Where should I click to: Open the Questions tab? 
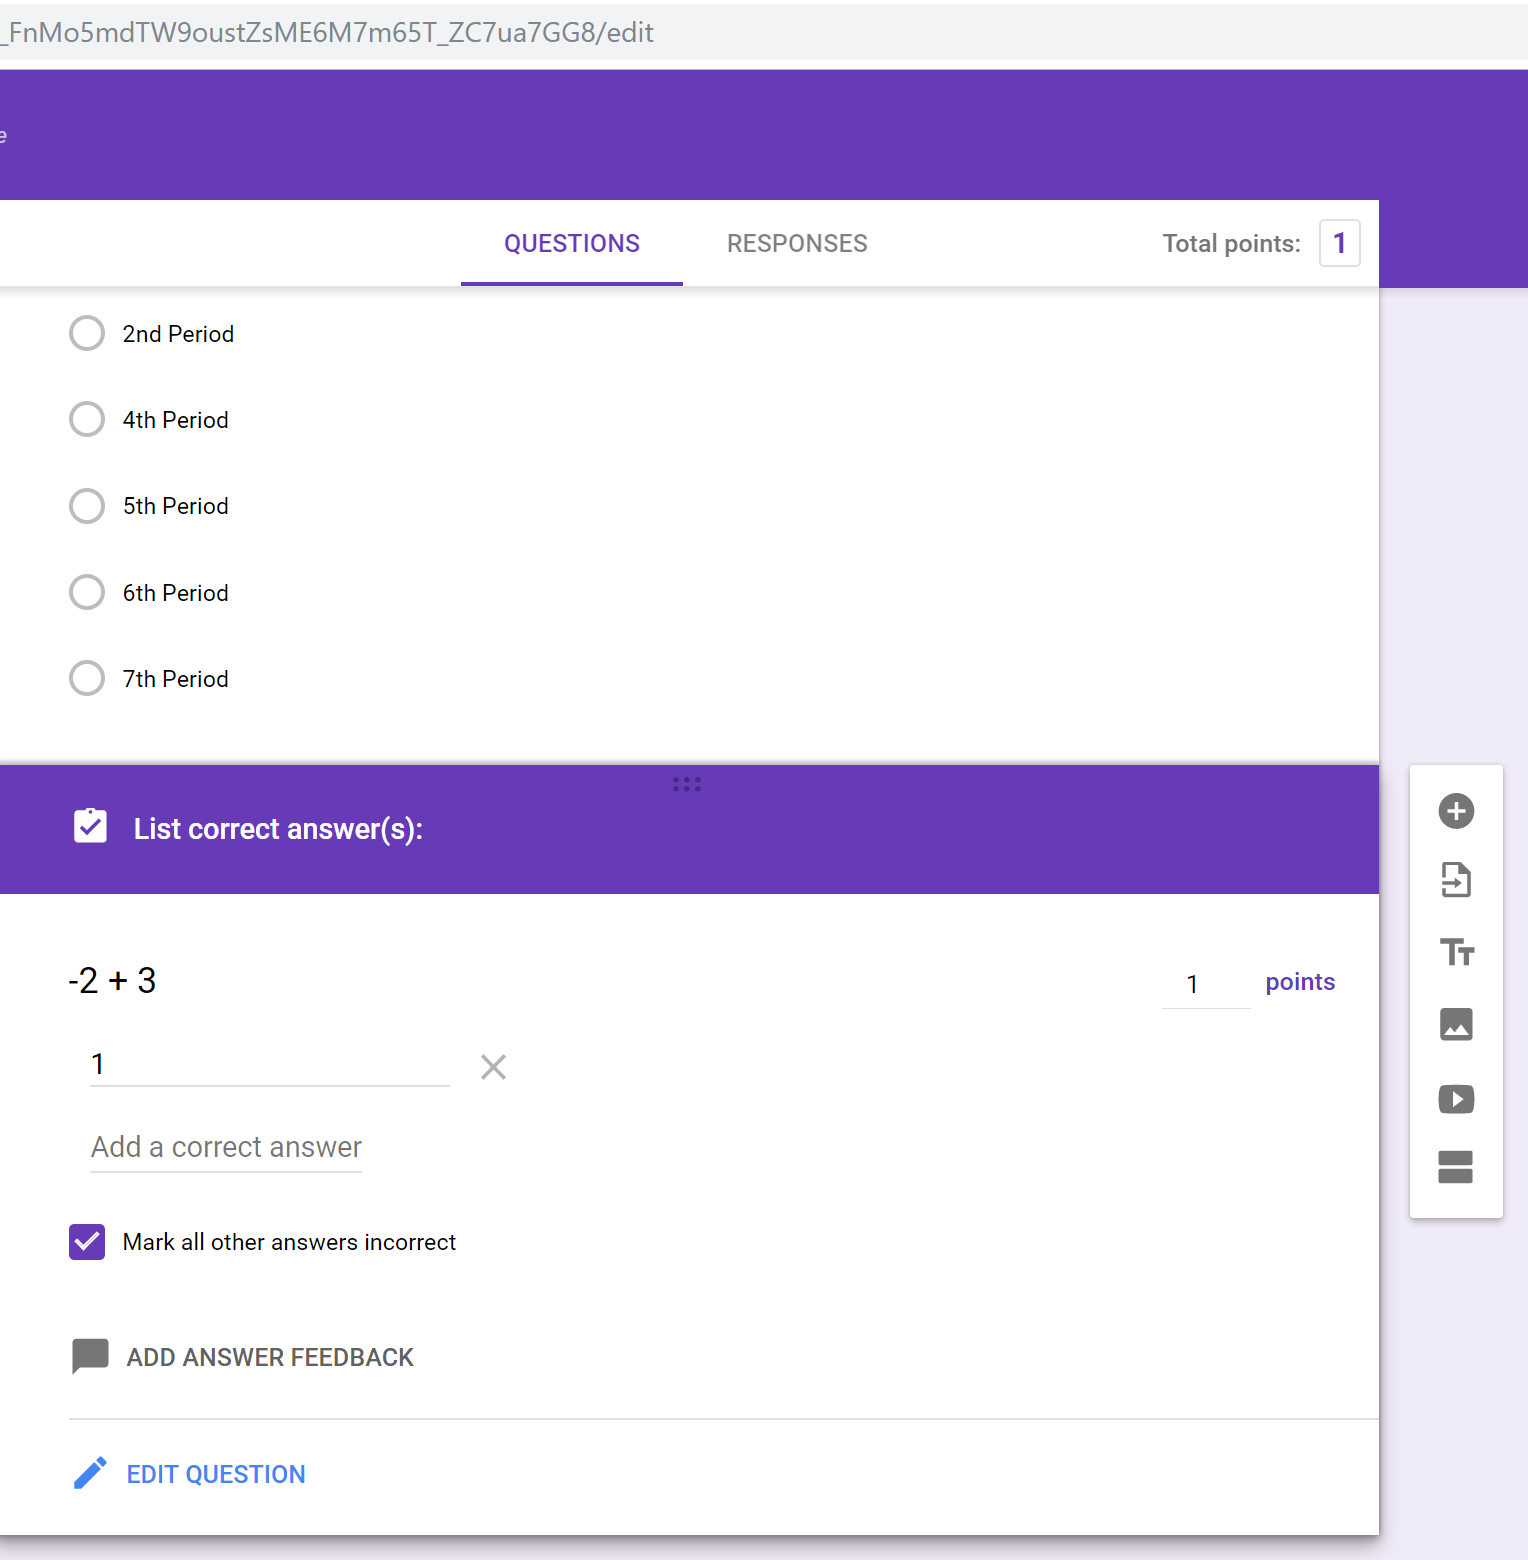(x=571, y=243)
